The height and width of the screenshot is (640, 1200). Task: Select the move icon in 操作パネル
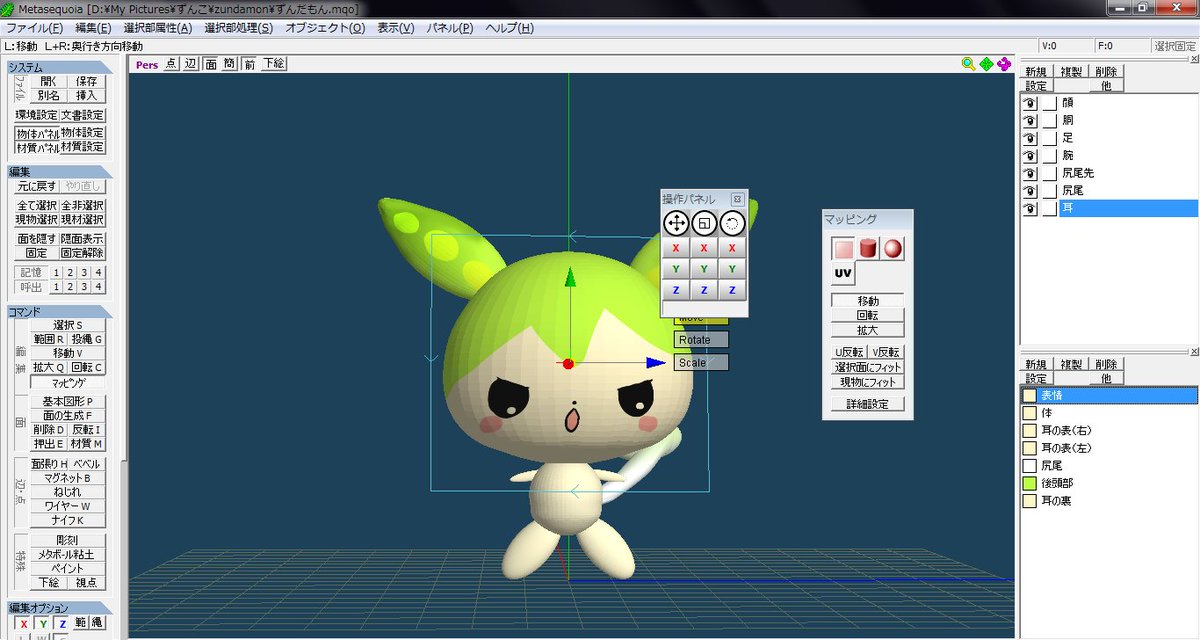676,223
